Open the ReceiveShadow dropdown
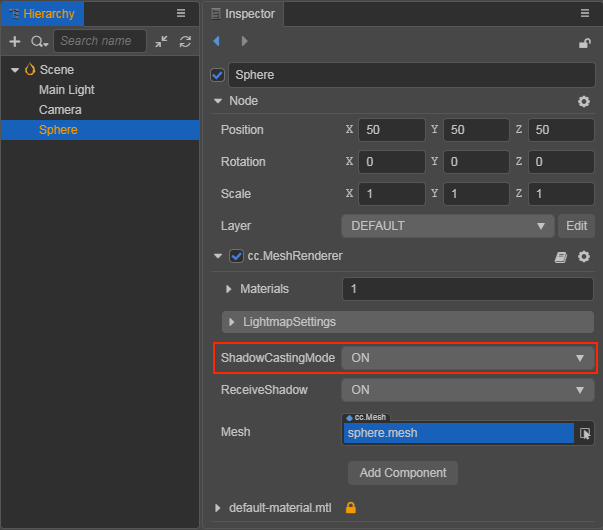The height and width of the screenshot is (530, 603). tap(467, 390)
